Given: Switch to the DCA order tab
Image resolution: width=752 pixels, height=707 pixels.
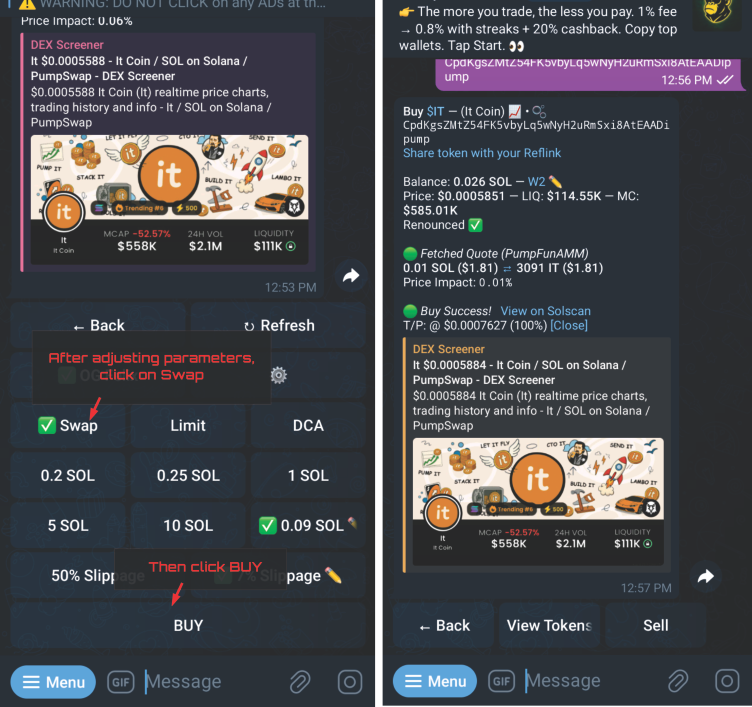Looking at the screenshot, I should [308, 425].
